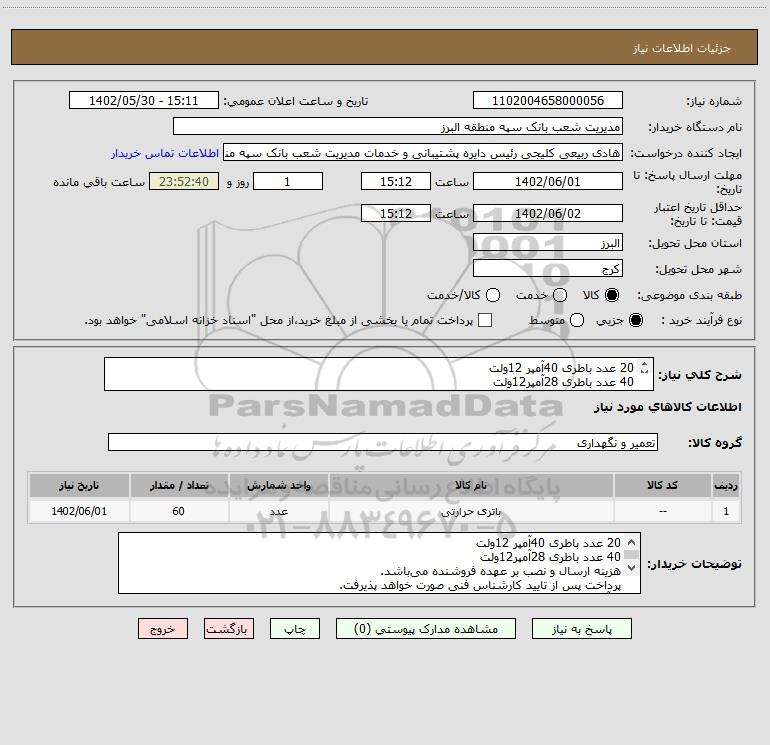
Task: Select the خدمت radio option
Action: [560, 295]
